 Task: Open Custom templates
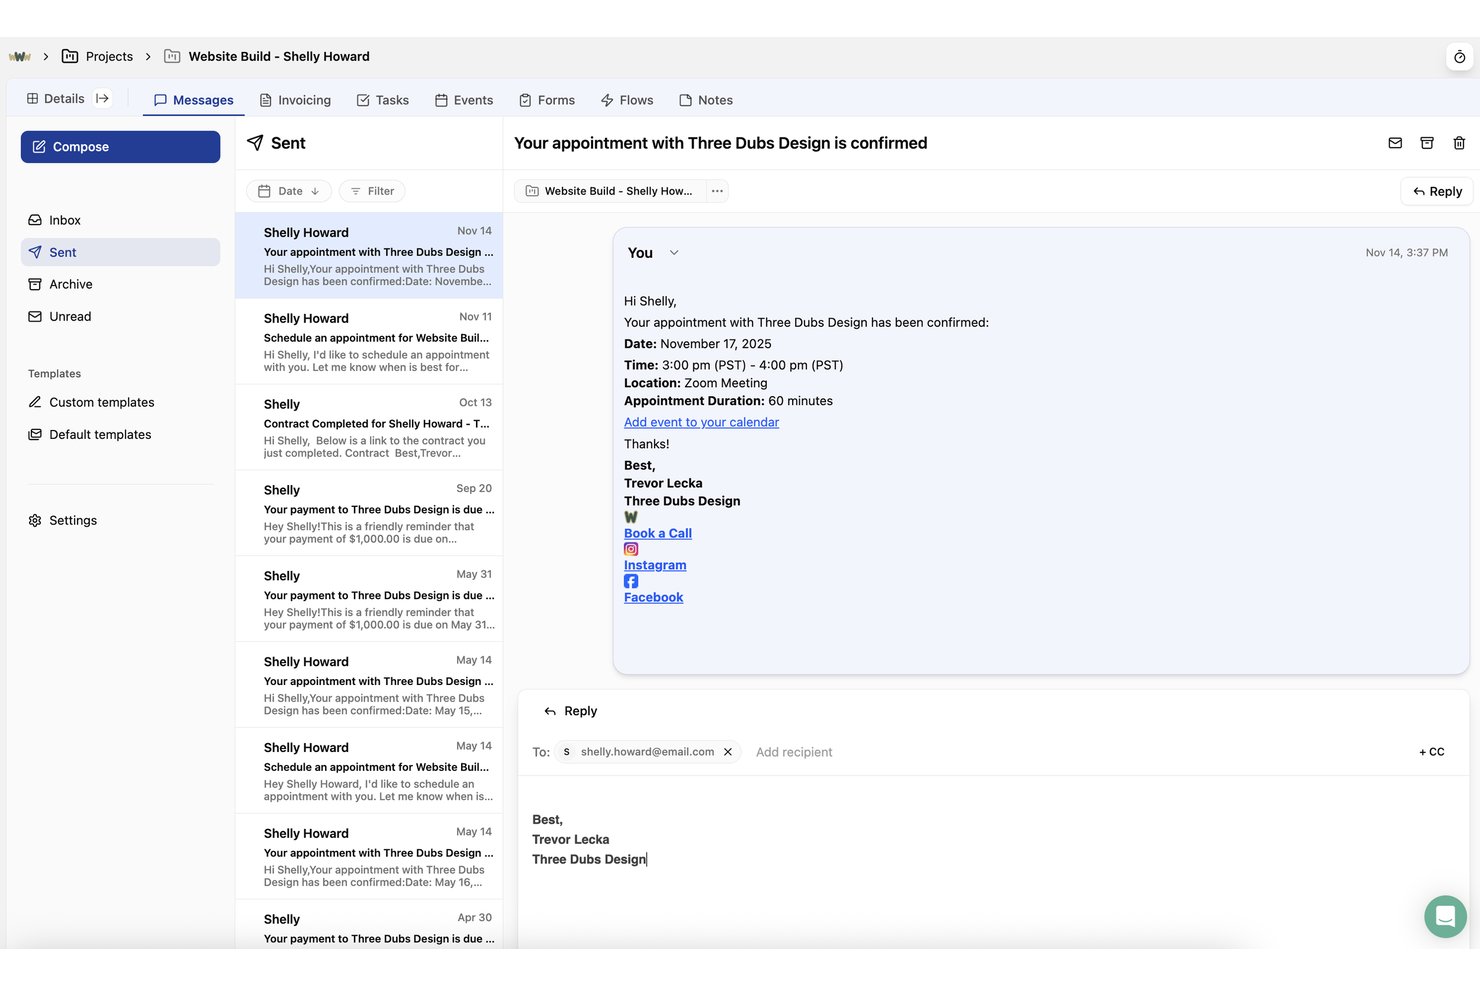(x=120, y=402)
